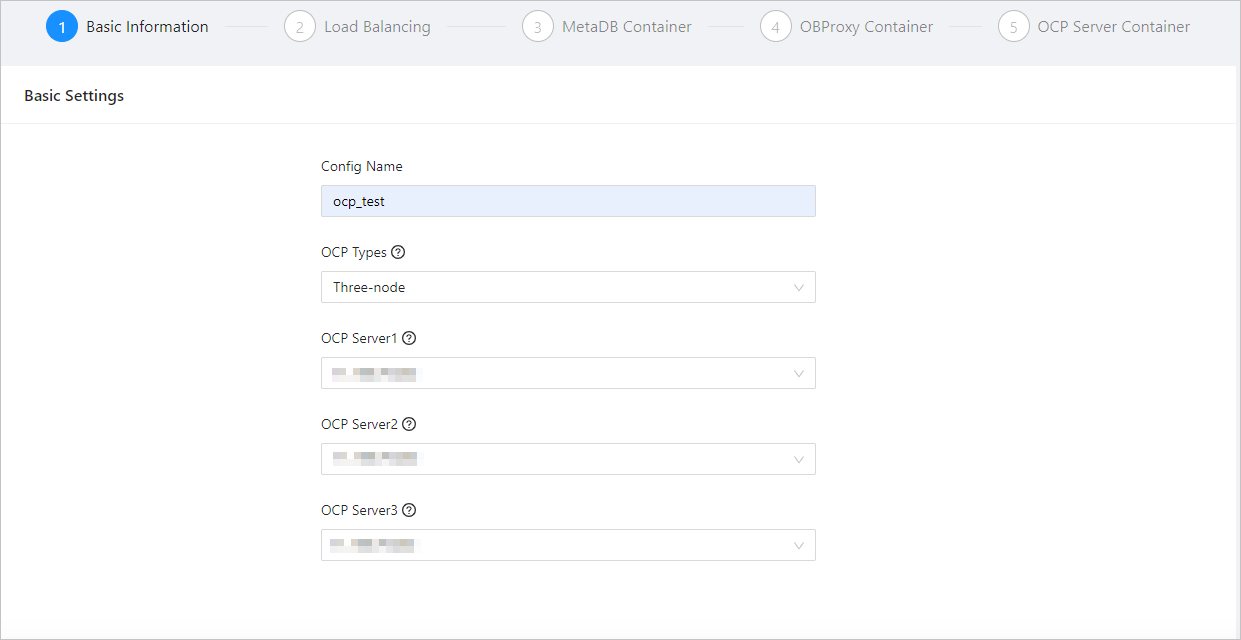Click the step 1 circle icon
The image size is (1241, 640).
[x=62, y=27]
